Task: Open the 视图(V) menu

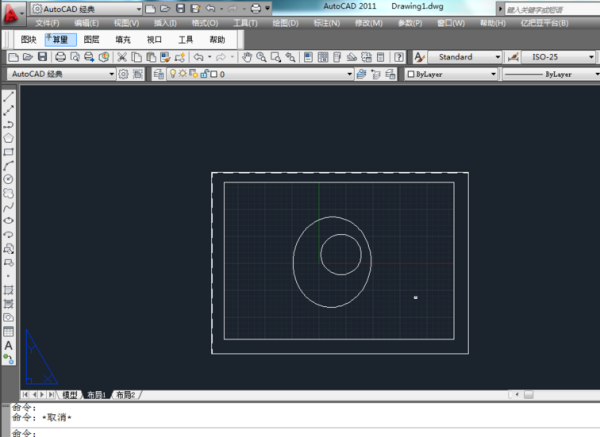Action: [126, 23]
